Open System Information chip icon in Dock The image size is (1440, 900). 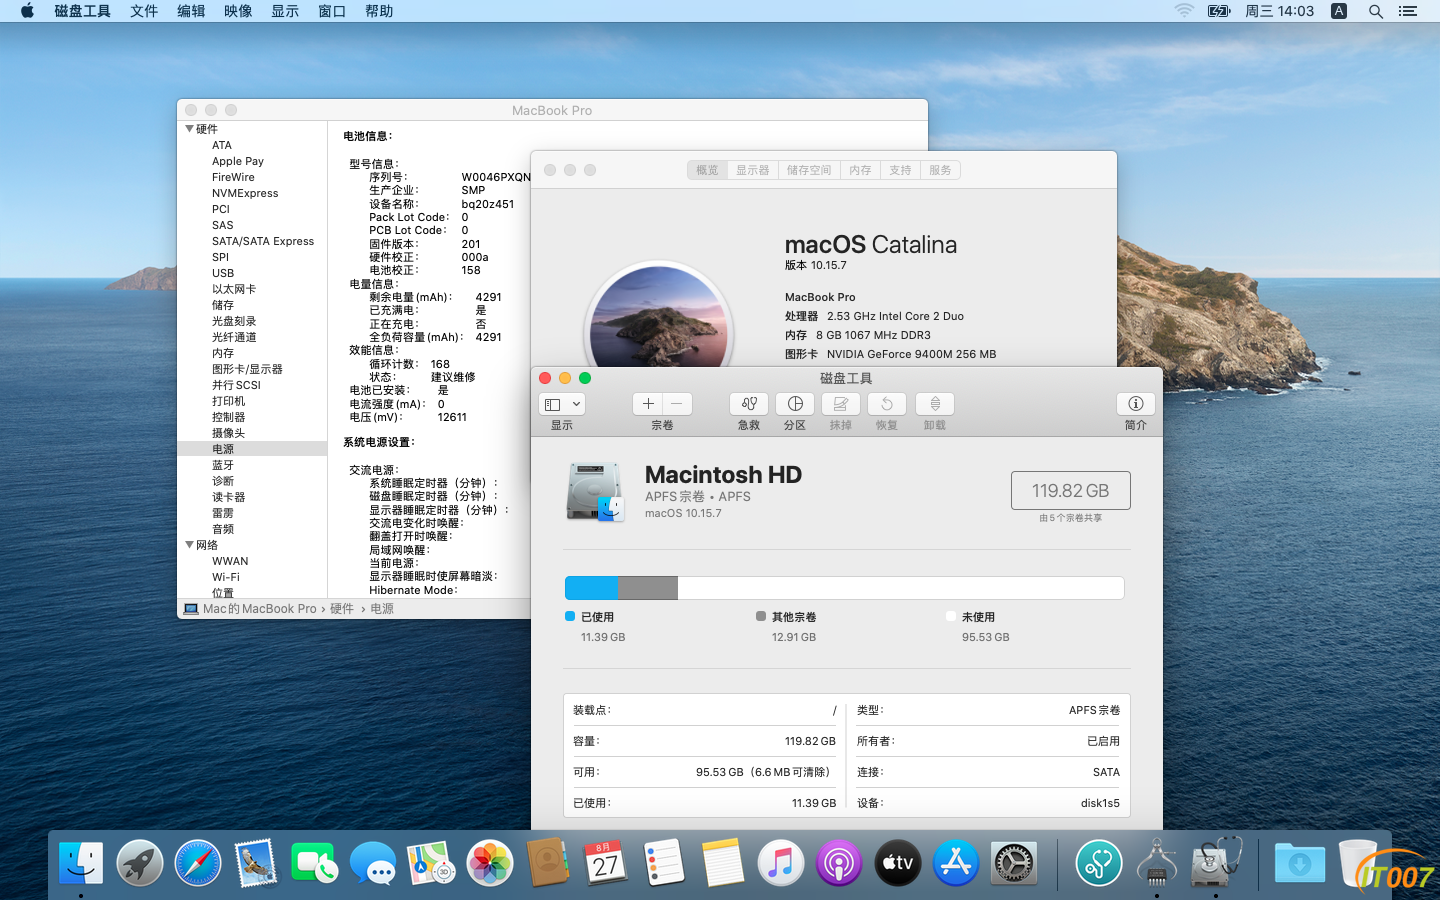(x=1157, y=862)
